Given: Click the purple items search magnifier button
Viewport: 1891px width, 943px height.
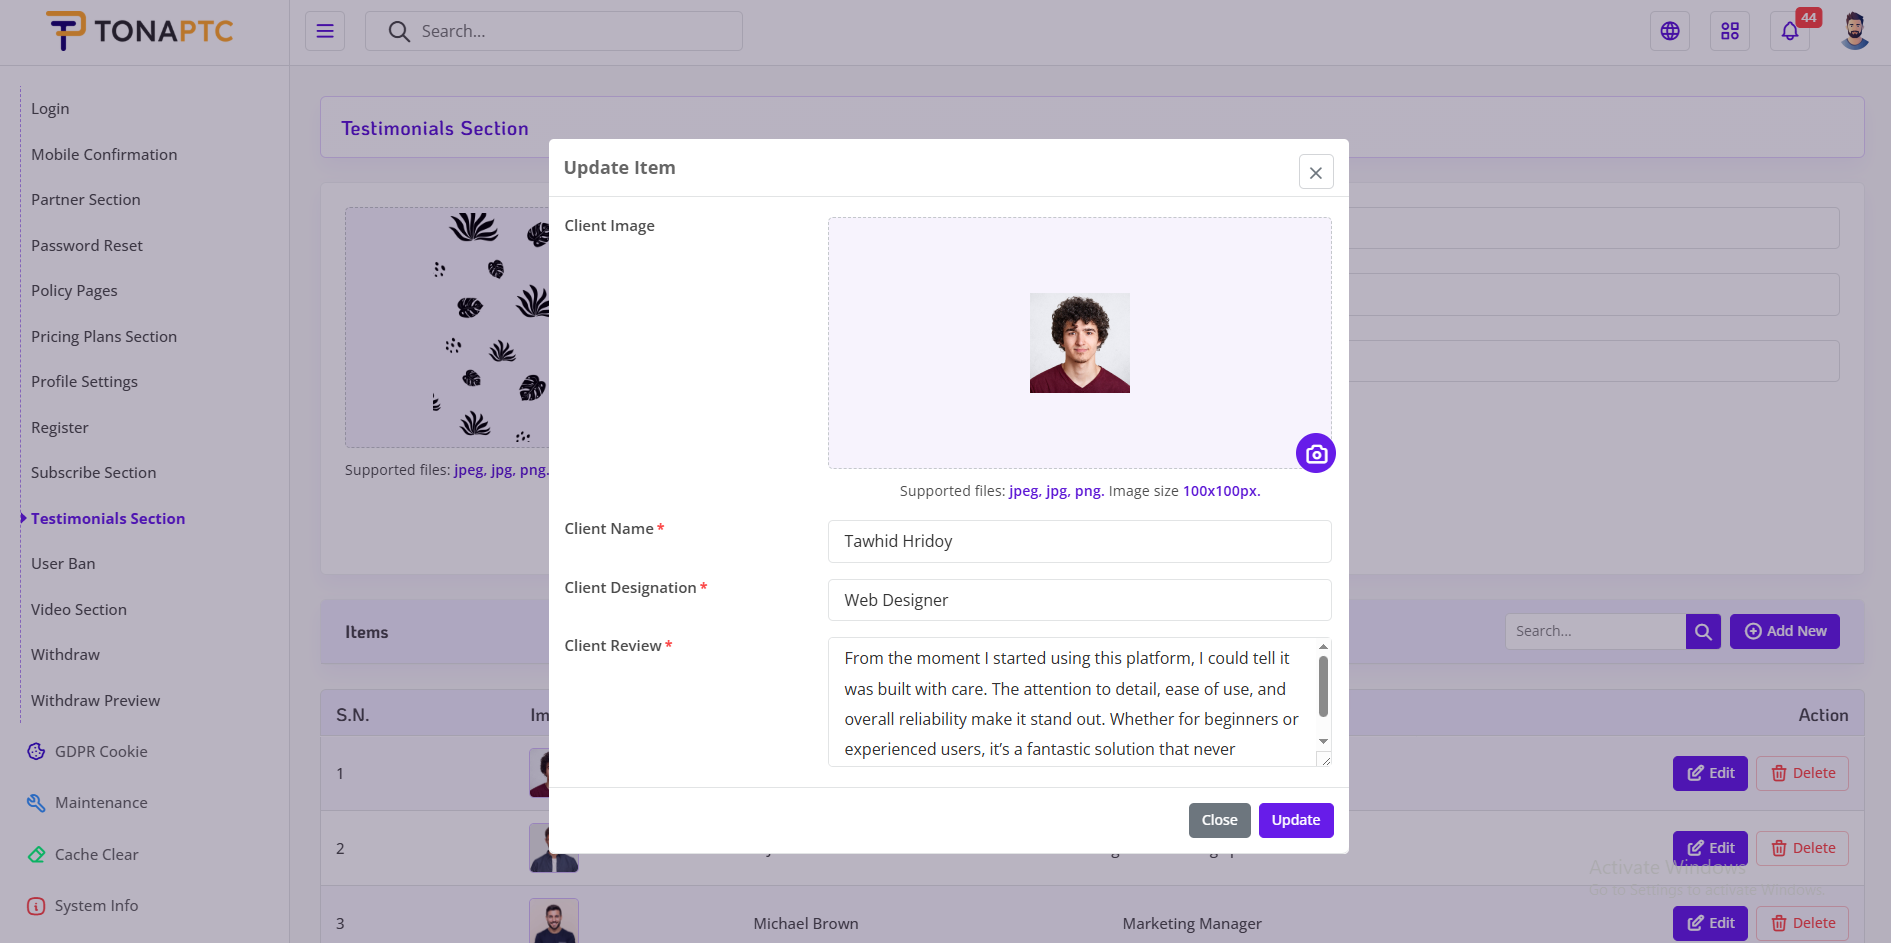Looking at the screenshot, I should tap(1703, 631).
